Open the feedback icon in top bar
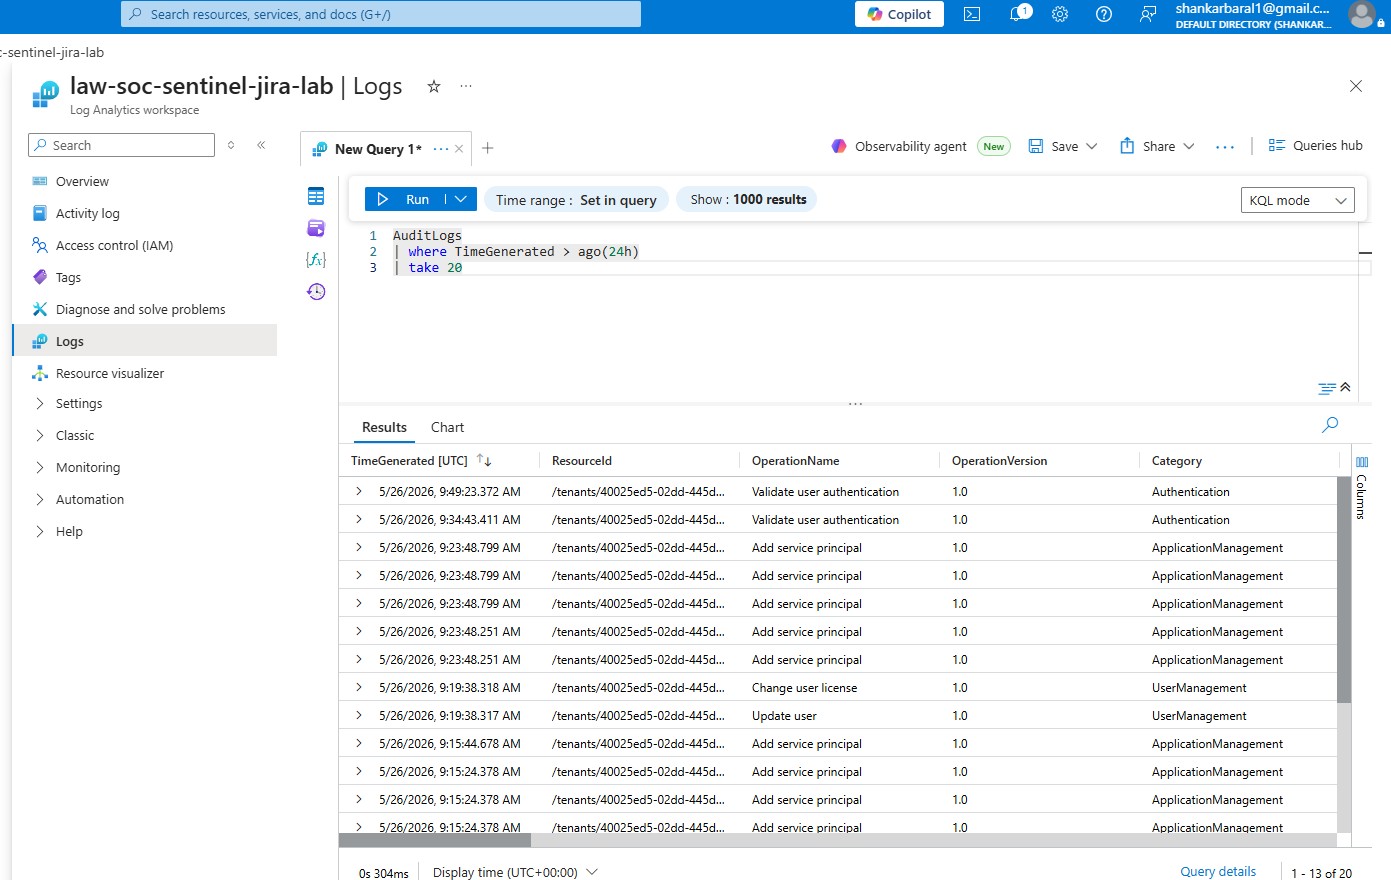Screen dimensions: 1391x880 click(1148, 14)
